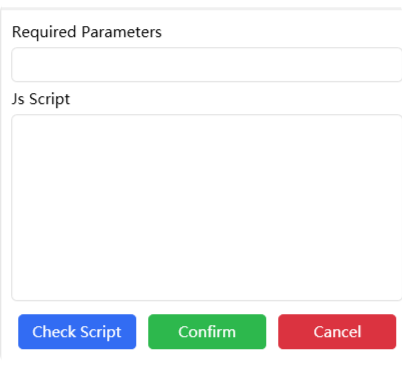
Task: Click the blue Check Script button
Action: click(77, 332)
